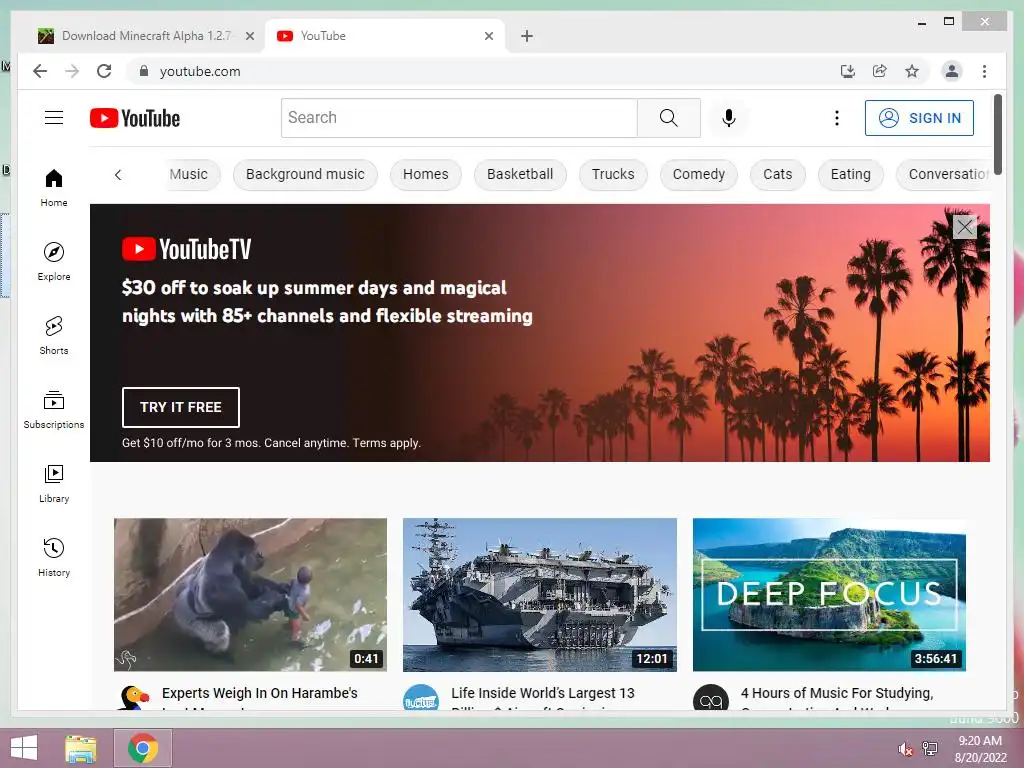Click the SIGN IN button
1024x768 pixels.
[919, 118]
